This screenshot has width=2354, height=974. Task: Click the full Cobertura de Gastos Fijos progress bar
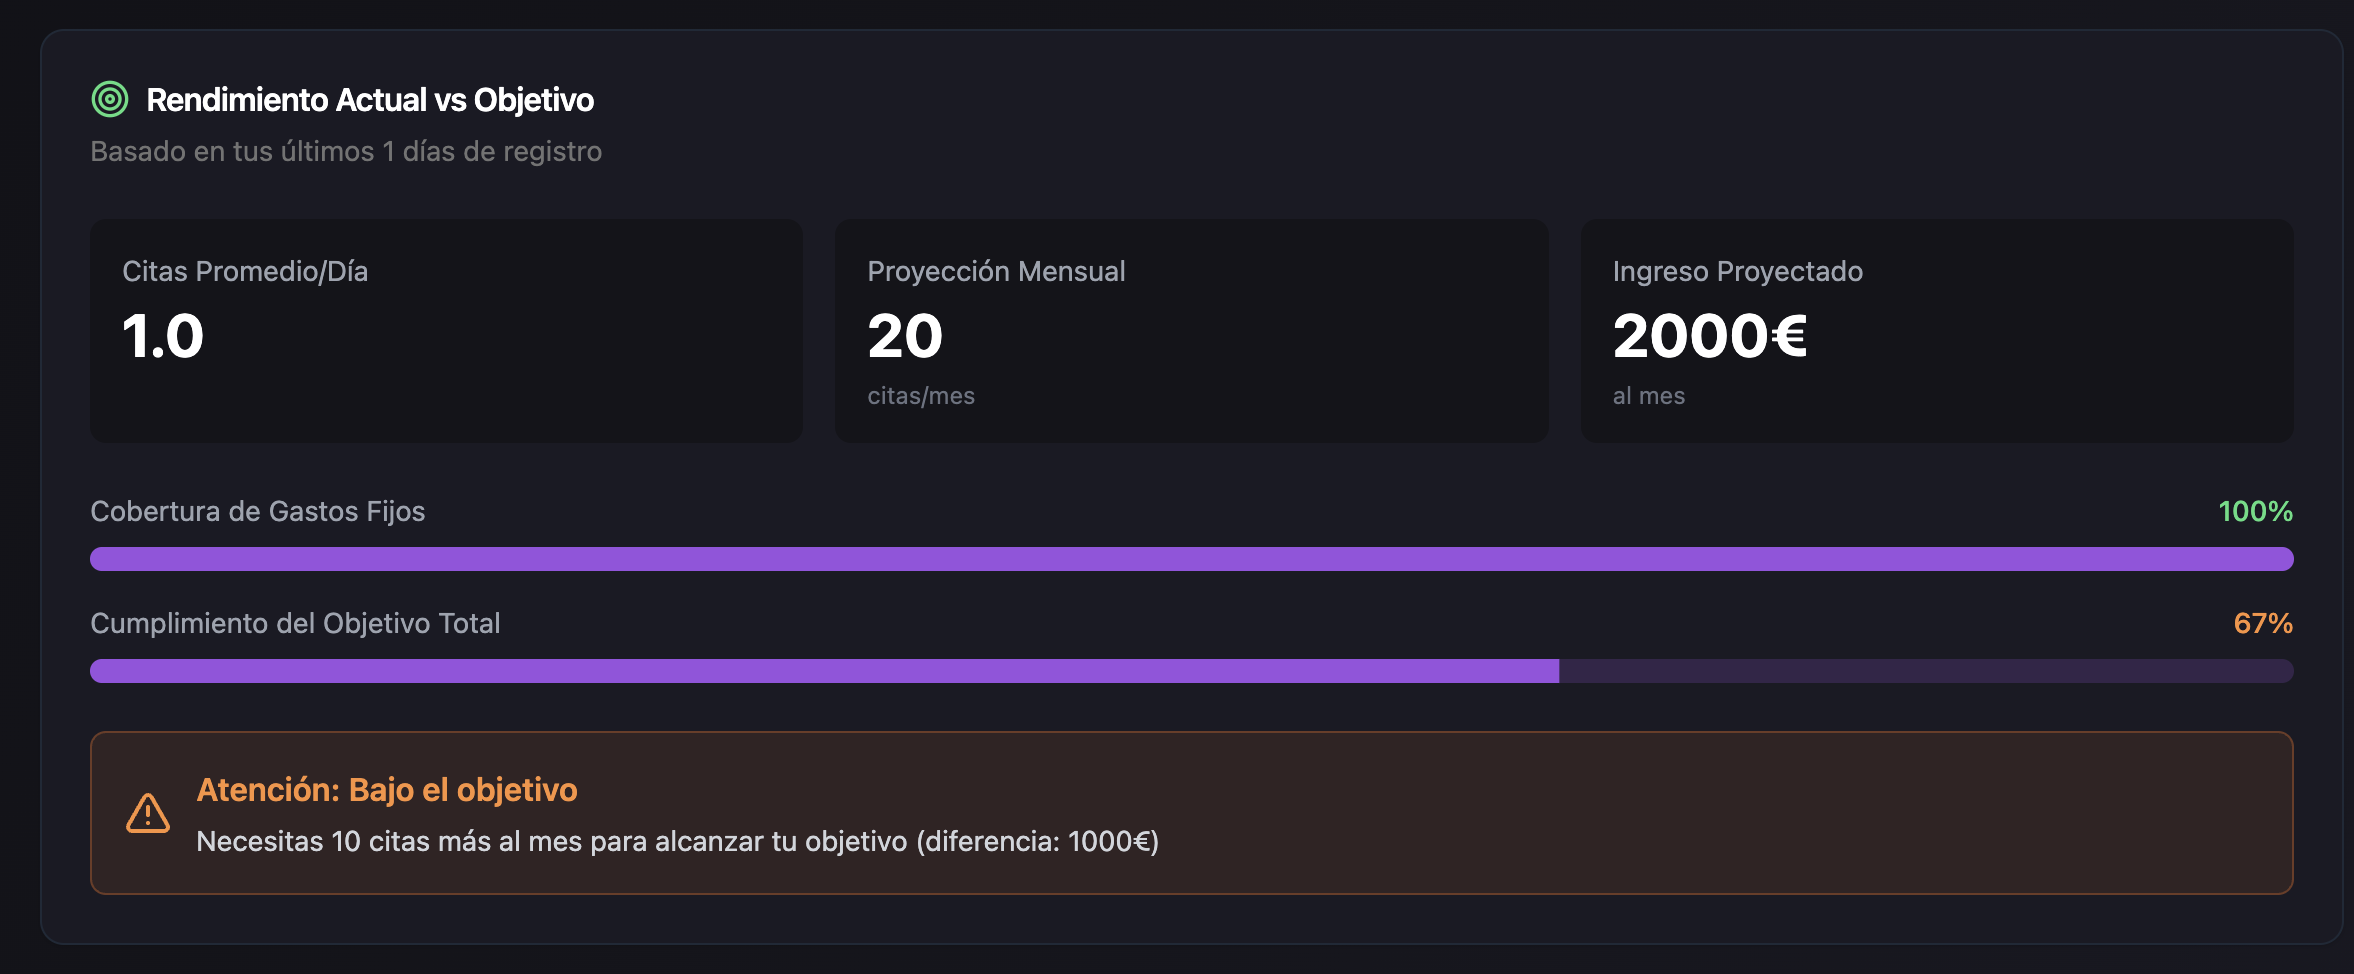[1191, 559]
